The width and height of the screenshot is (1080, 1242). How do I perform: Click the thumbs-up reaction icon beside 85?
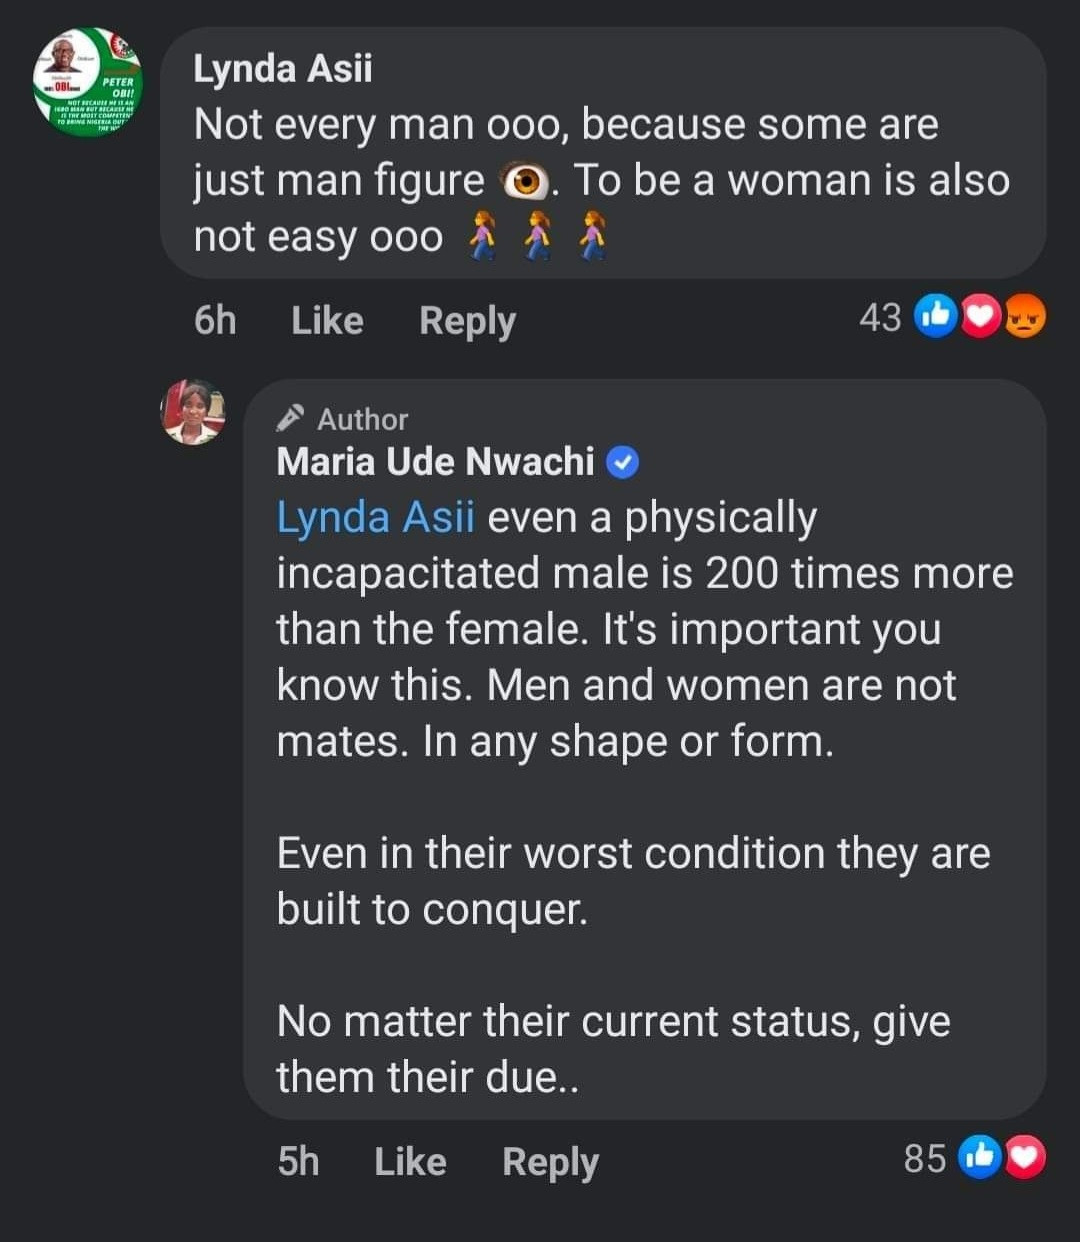click(980, 1157)
